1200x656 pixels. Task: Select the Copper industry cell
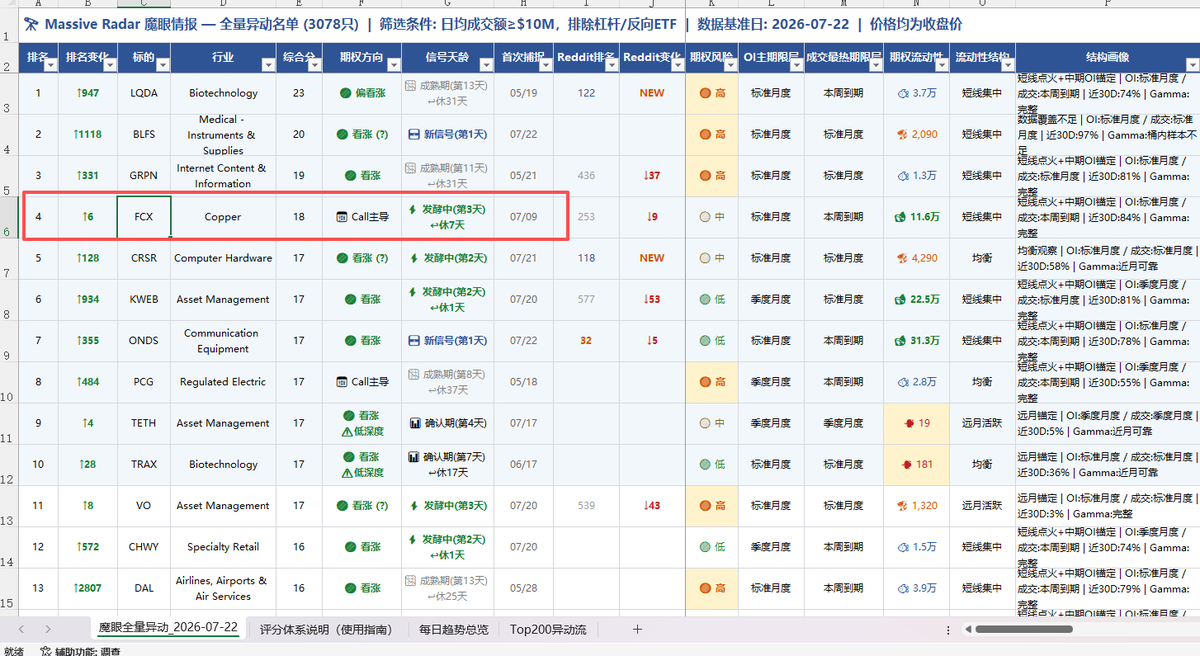tap(223, 217)
